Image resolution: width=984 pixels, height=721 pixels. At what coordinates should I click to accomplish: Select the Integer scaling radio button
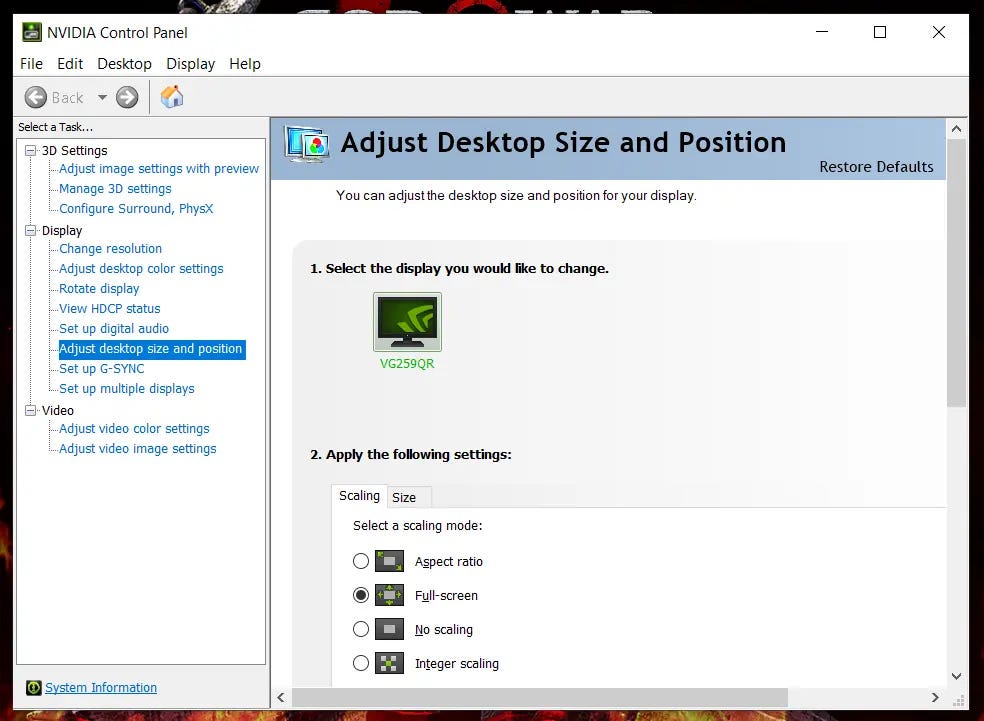(361, 663)
